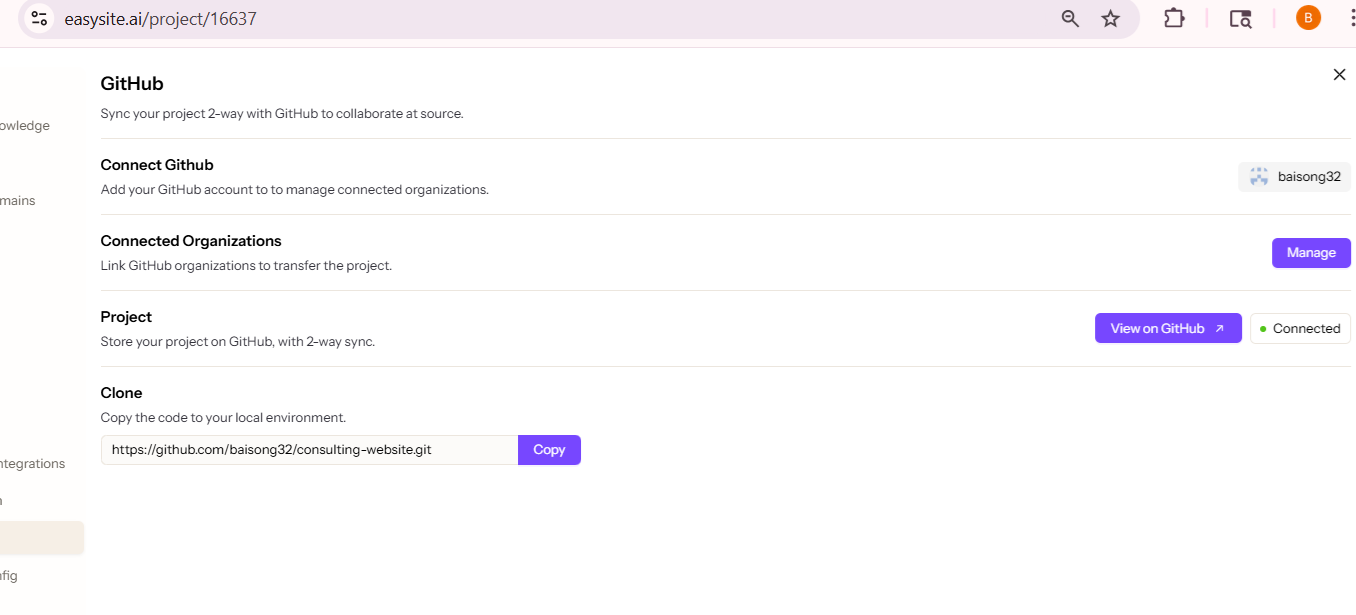This screenshot has height=615, width=1356.
Task: Open the page zoom magnifier icon
Action: click(x=1070, y=18)
